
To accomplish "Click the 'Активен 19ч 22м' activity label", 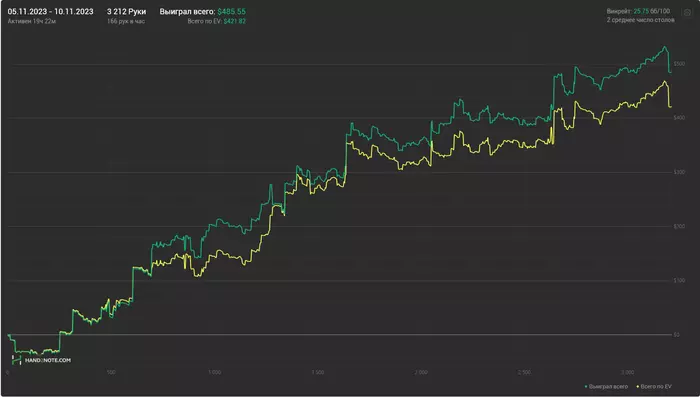I will point(32,21).
